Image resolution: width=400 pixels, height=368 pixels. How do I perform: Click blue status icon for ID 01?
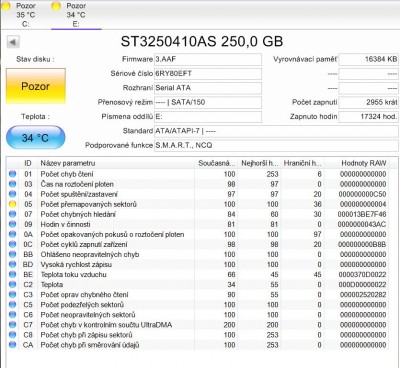[x=12, y=174]
